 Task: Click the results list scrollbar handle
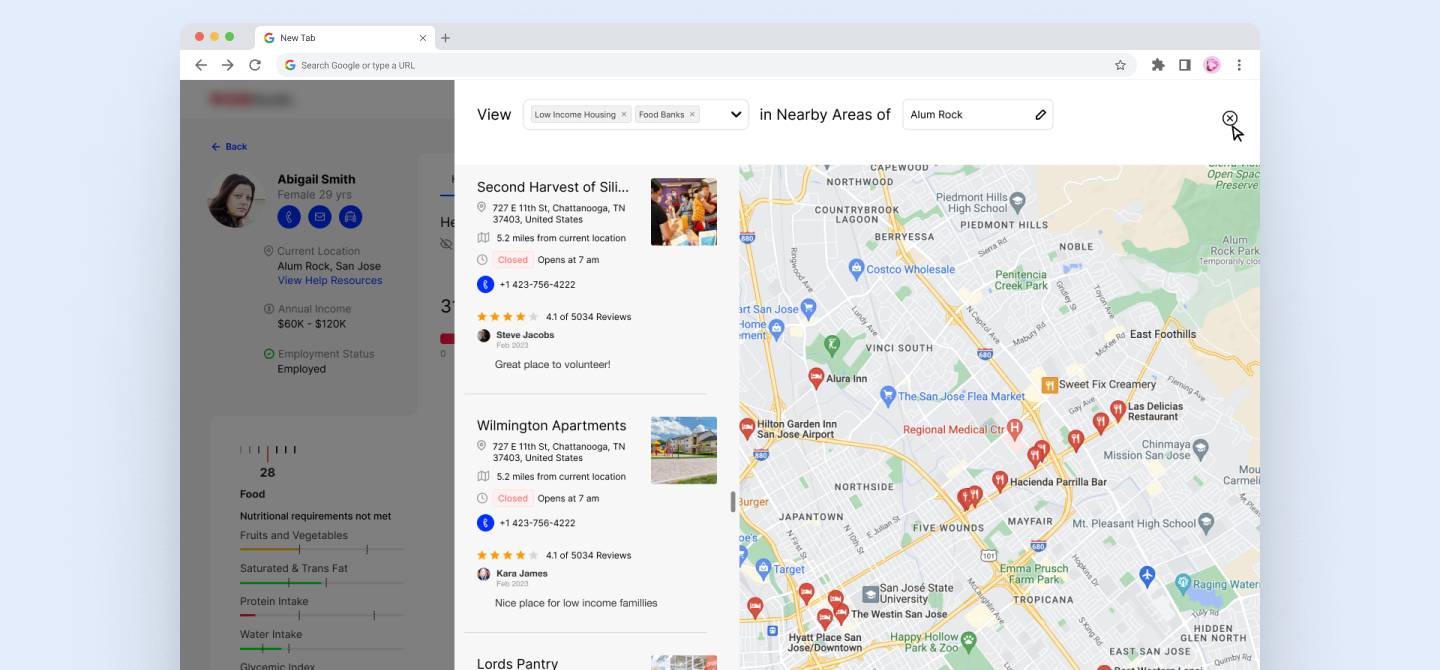click(x=733, y=502)
